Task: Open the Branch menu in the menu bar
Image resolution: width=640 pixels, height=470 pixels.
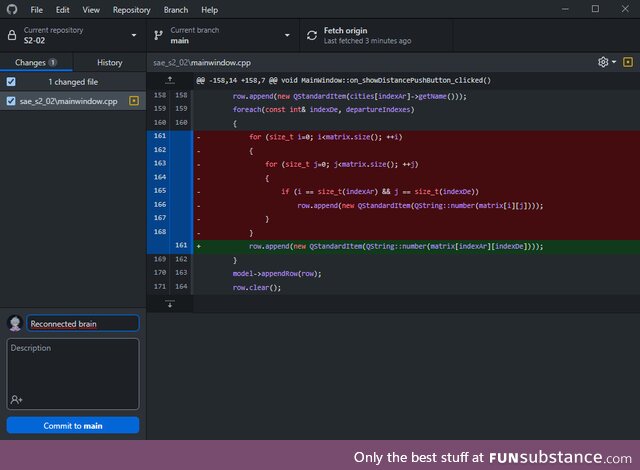Action: (175, 9)
